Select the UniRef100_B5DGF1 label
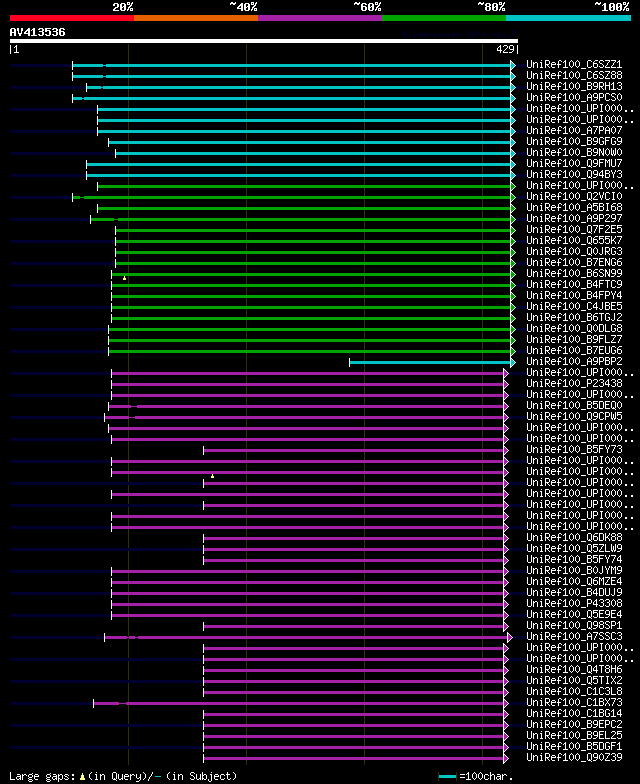The image size is (640, 784). (574, 746)
